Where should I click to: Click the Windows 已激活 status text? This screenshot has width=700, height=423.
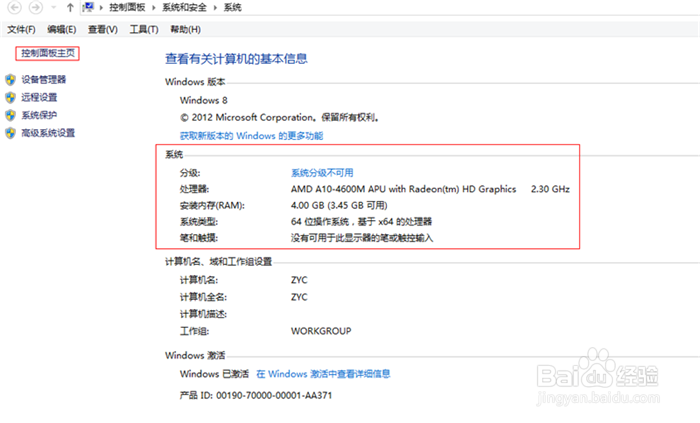tap(214, 374)
